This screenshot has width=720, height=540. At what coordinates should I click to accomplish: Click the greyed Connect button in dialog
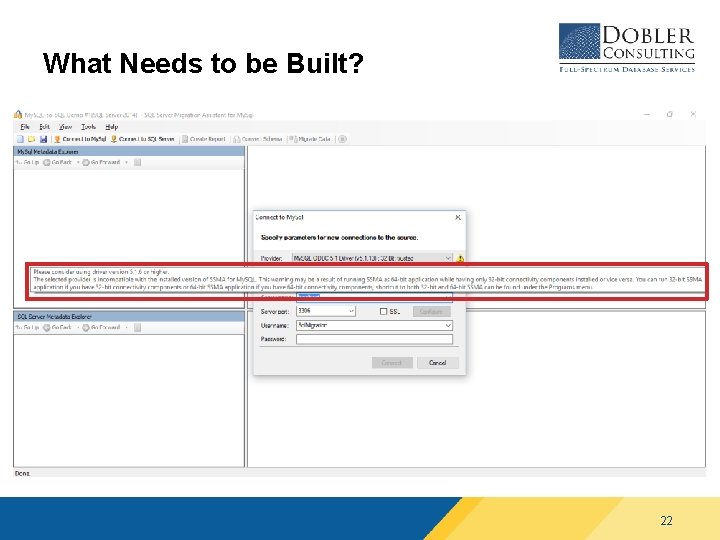pos(392,363)
